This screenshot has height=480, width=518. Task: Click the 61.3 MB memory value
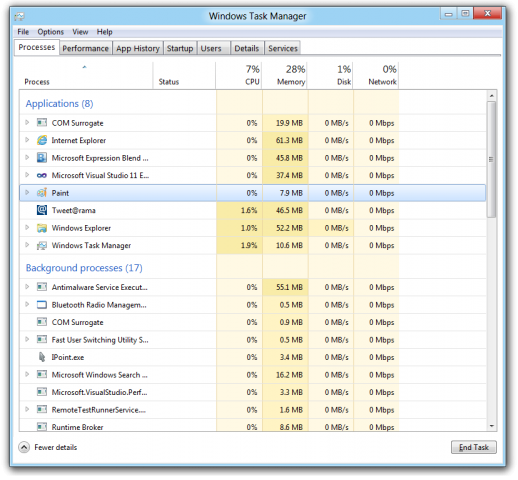point(289,140)
